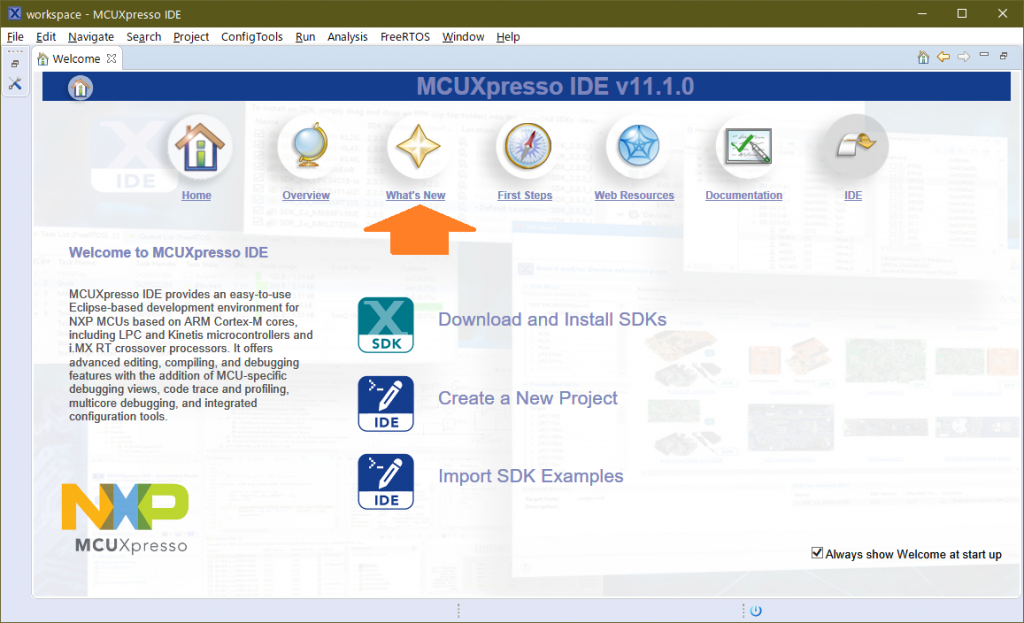Image resolution: width=1024 pixels, height=623 pixels.
Task: Close the Welcome tab
Action: pos(112,59)
